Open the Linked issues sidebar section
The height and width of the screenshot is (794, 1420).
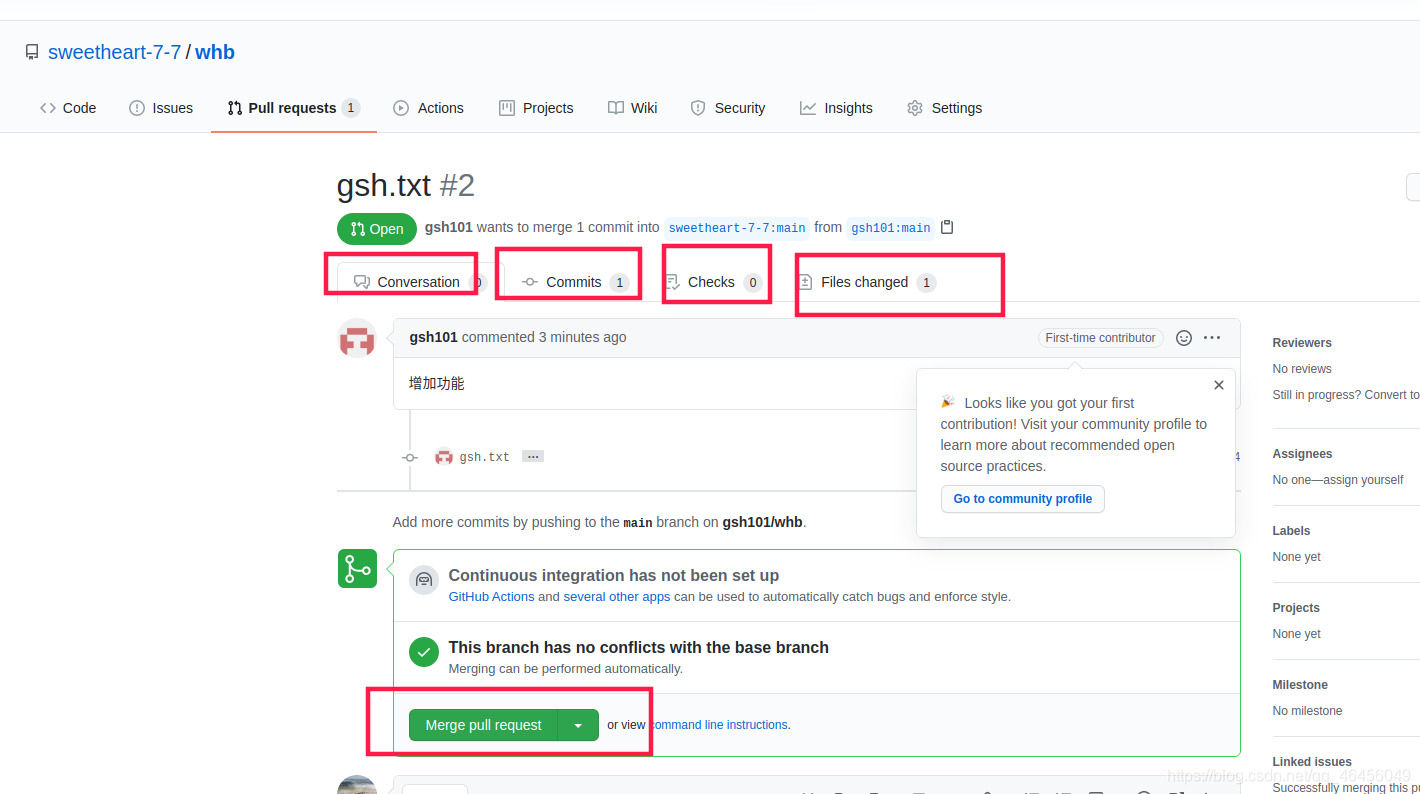click(x=1312, y=762)
